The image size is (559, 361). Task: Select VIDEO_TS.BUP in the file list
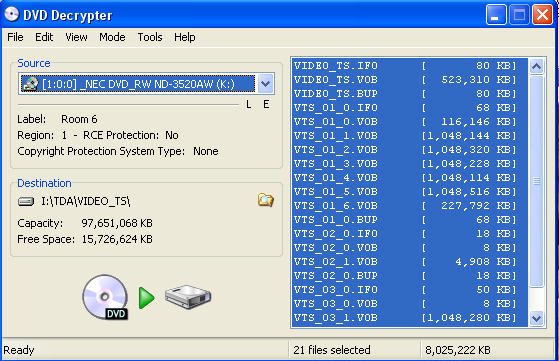(410, 94)
